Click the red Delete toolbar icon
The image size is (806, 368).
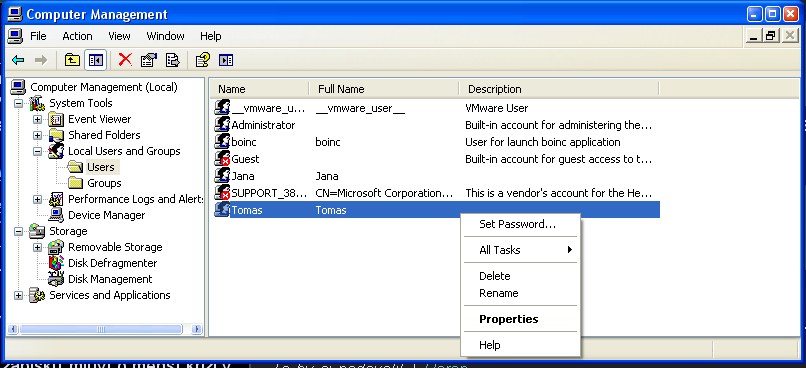125,60
